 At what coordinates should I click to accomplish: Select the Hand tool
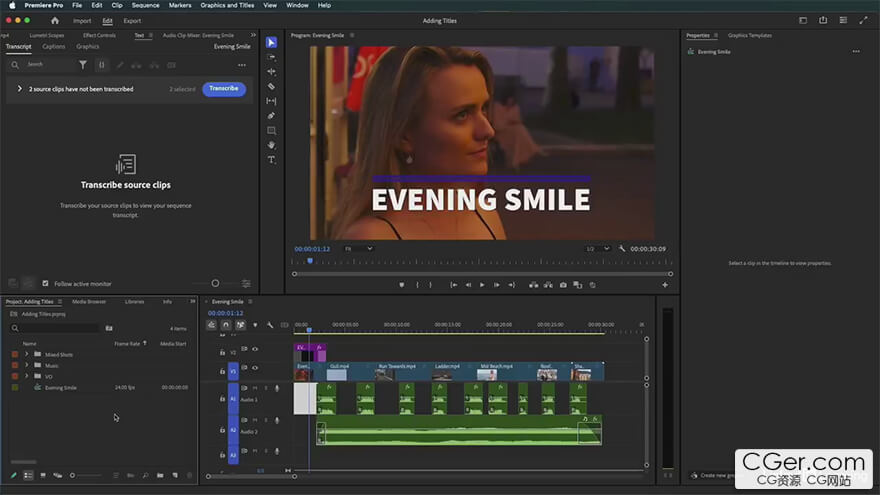tap(271, 145)
